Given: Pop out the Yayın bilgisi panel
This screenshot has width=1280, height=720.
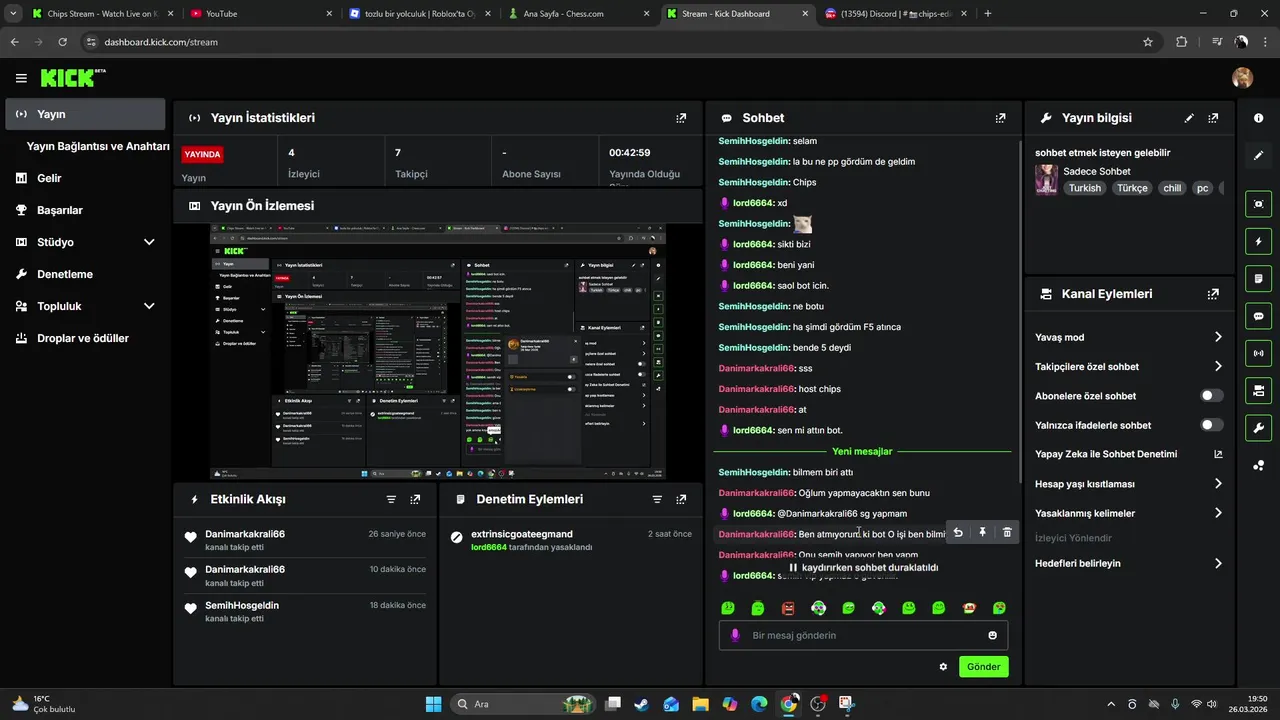Looking at the screenshot, I should (1213, 118).
